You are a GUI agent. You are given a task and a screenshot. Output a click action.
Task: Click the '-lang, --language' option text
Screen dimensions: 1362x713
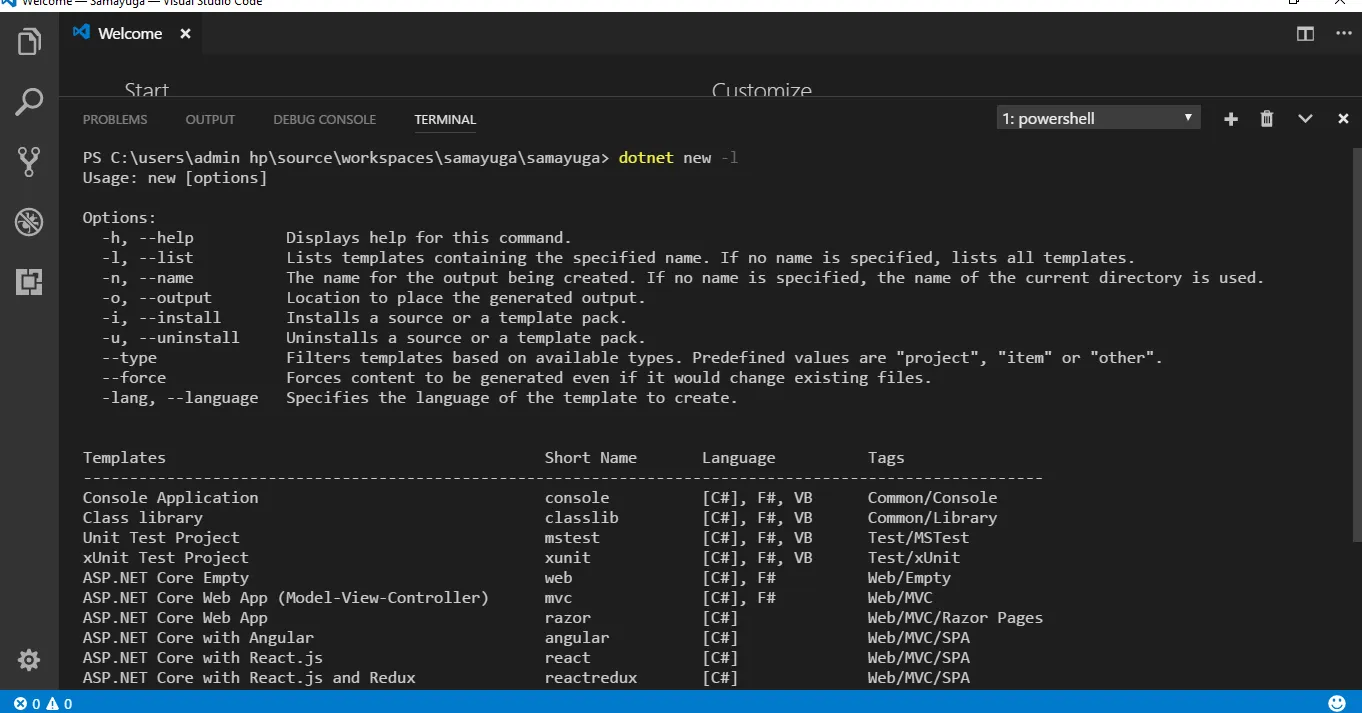coord(179,397)
